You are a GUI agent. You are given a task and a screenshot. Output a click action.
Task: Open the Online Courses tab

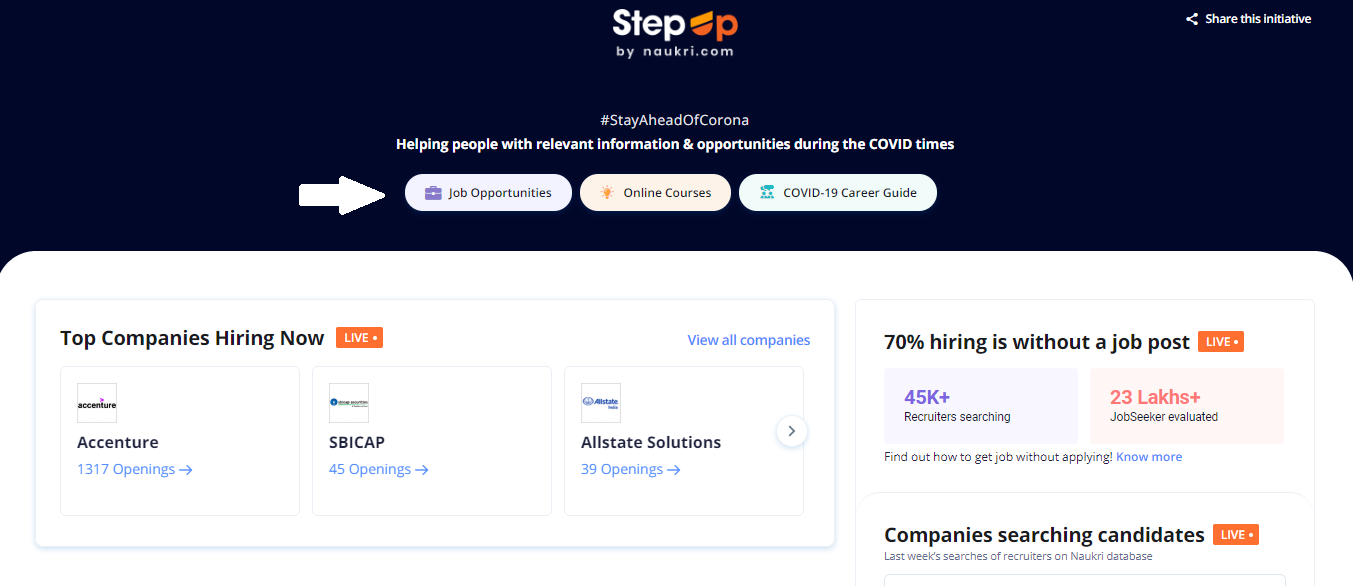click(655, 193)
